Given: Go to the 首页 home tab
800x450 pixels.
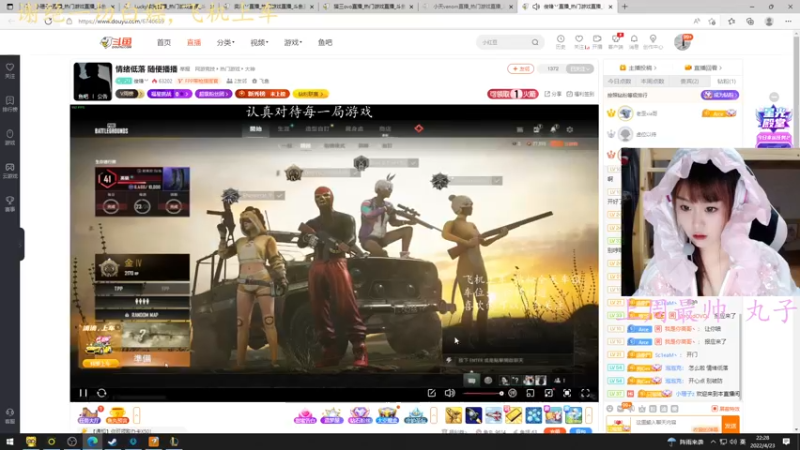Looking at the screenshot, I should (x=164, y=42).
